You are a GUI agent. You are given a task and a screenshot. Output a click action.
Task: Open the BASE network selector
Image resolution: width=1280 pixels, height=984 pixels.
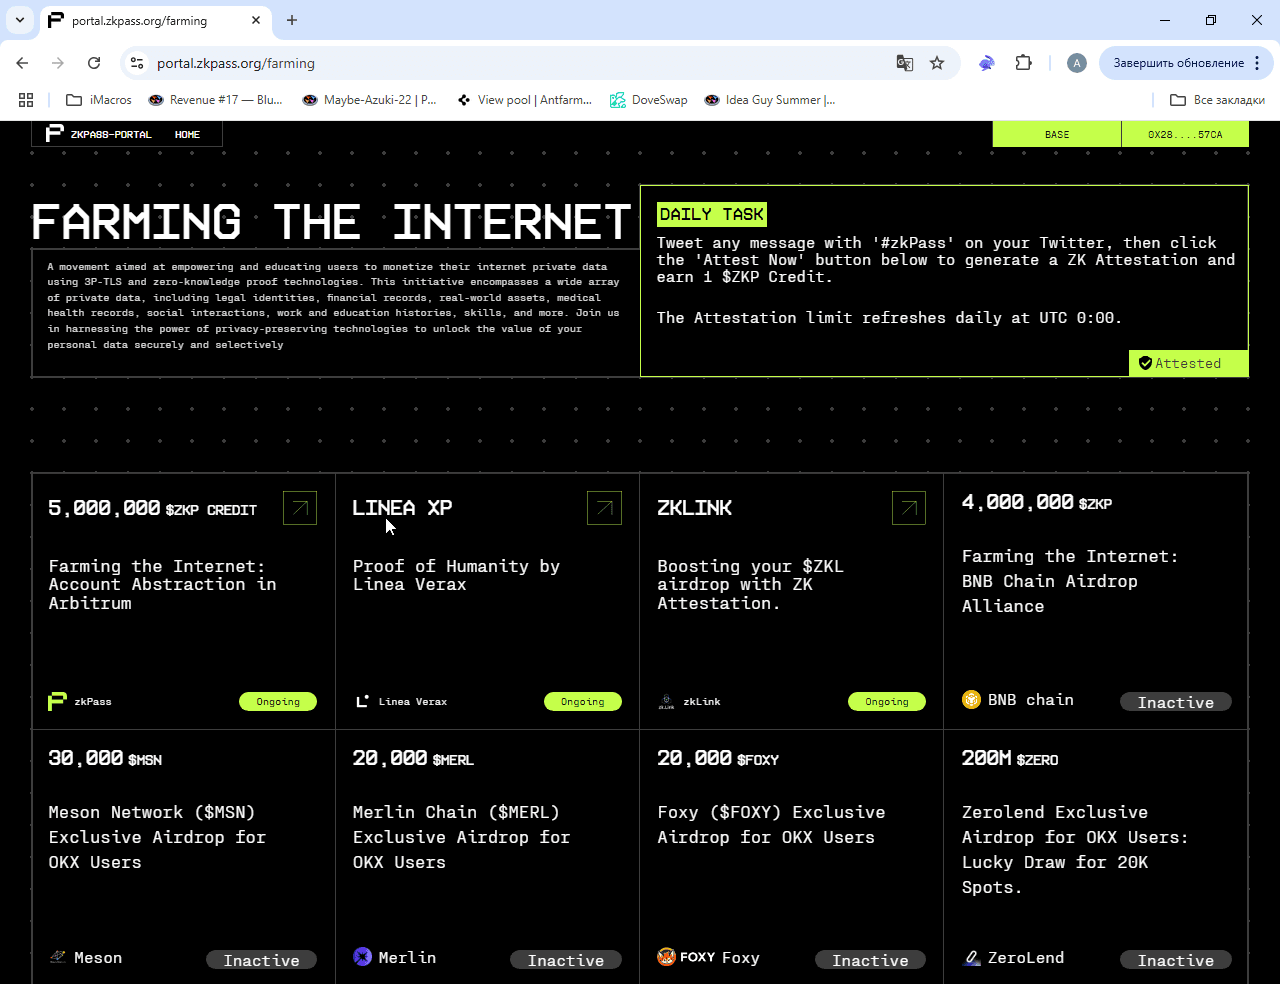1057,134
